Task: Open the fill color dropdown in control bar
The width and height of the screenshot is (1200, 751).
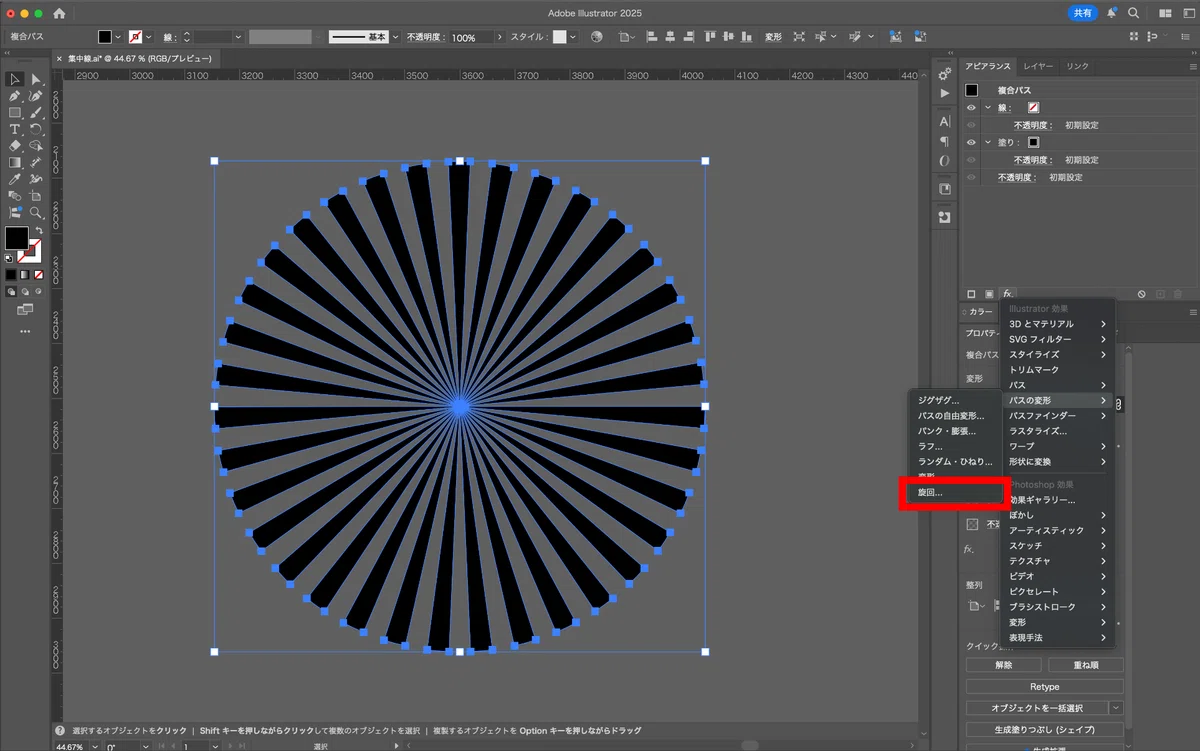Action: [118, 37]
